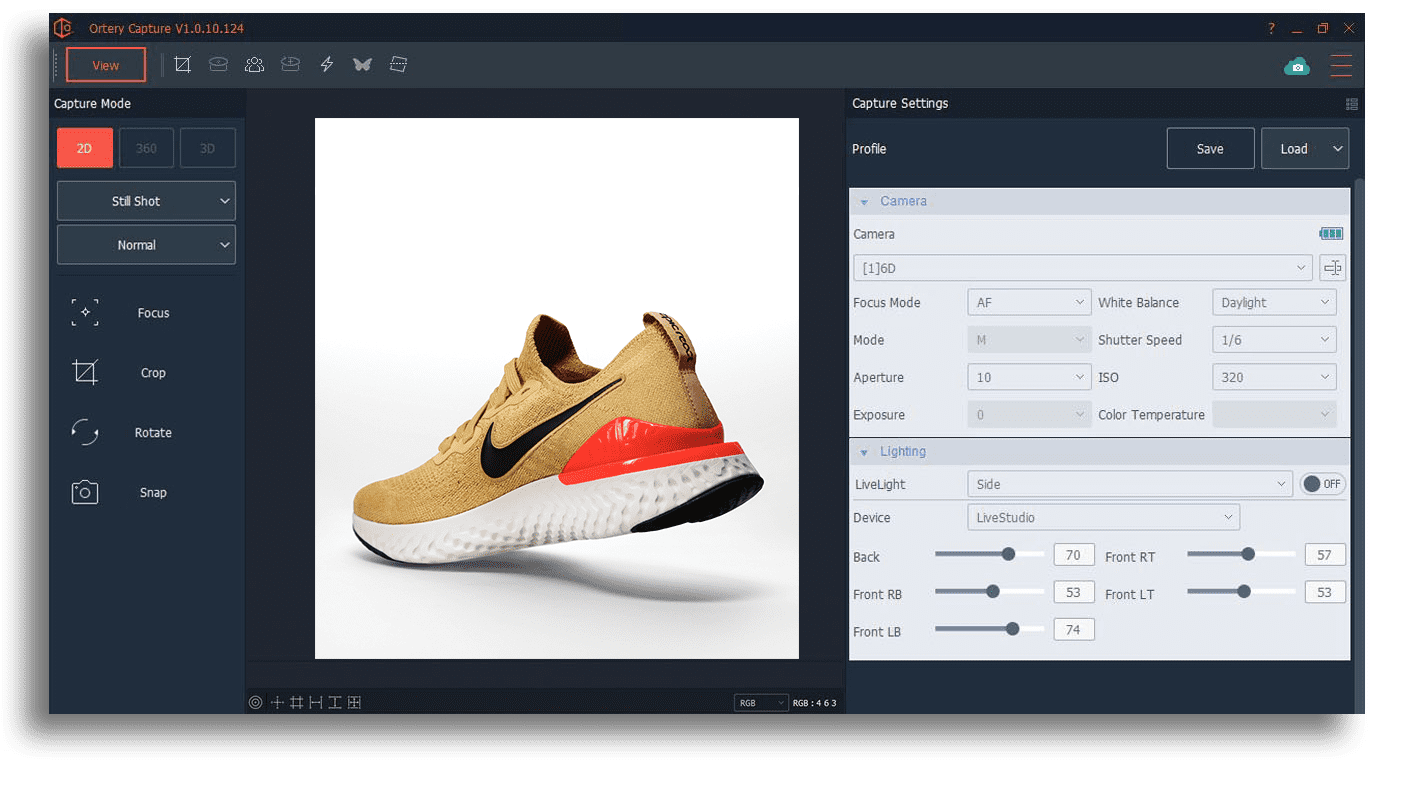Click the View button in toolbar
1416x791 pixels.
point(106,65)
